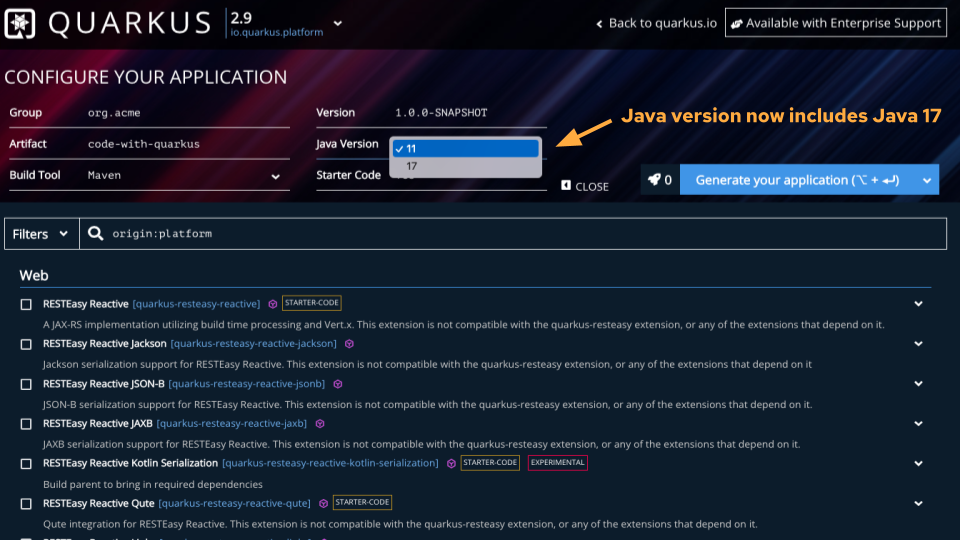
Task: Check the RESTEasy Reactive extension checkbox
Action: pyautogui.click(x=27, y=304)
